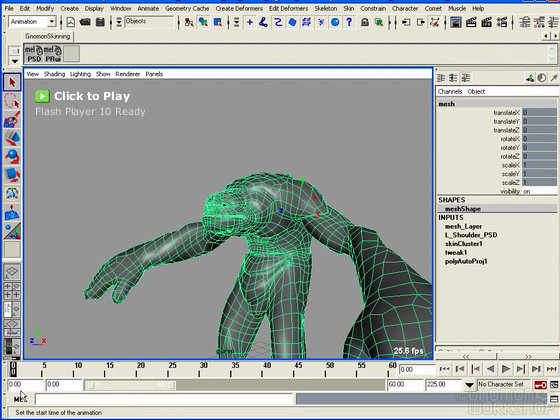Open the Animation menu set dropdown
560x420 pixels.
[52, 22]
